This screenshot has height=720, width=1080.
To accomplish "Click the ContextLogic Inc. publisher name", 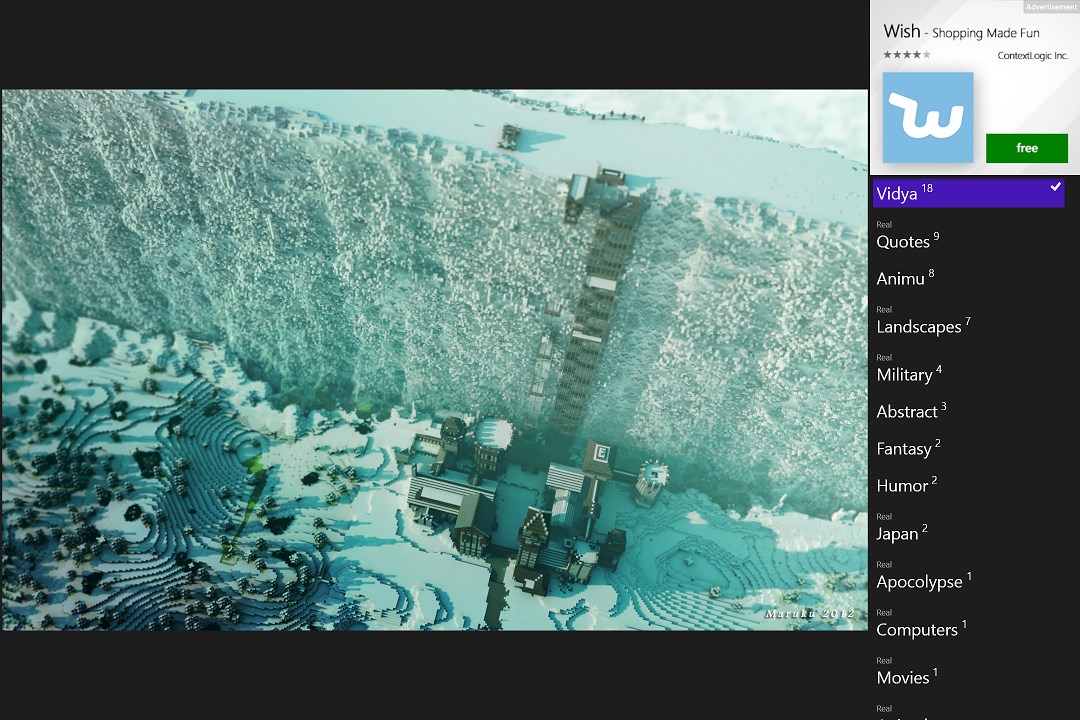I will [x=1032, y=56].
